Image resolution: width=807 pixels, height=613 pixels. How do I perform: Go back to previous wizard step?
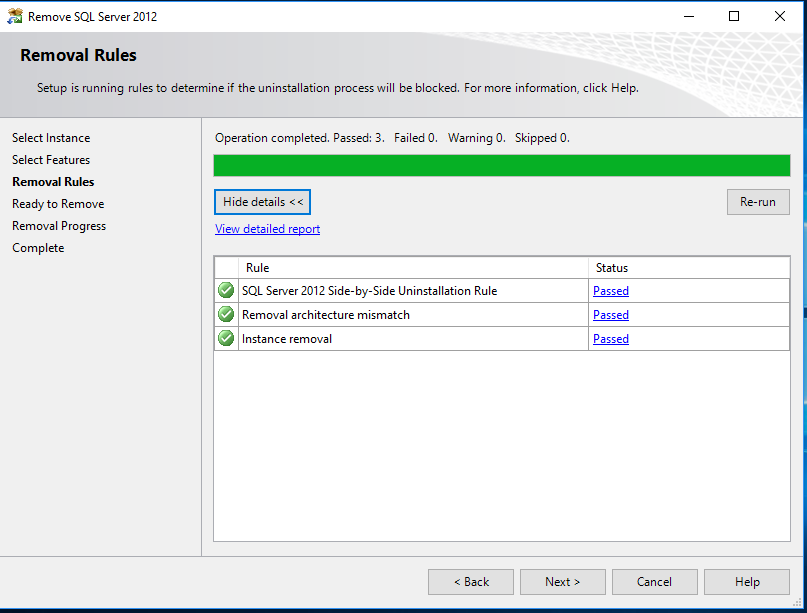(x=470, y=581)
